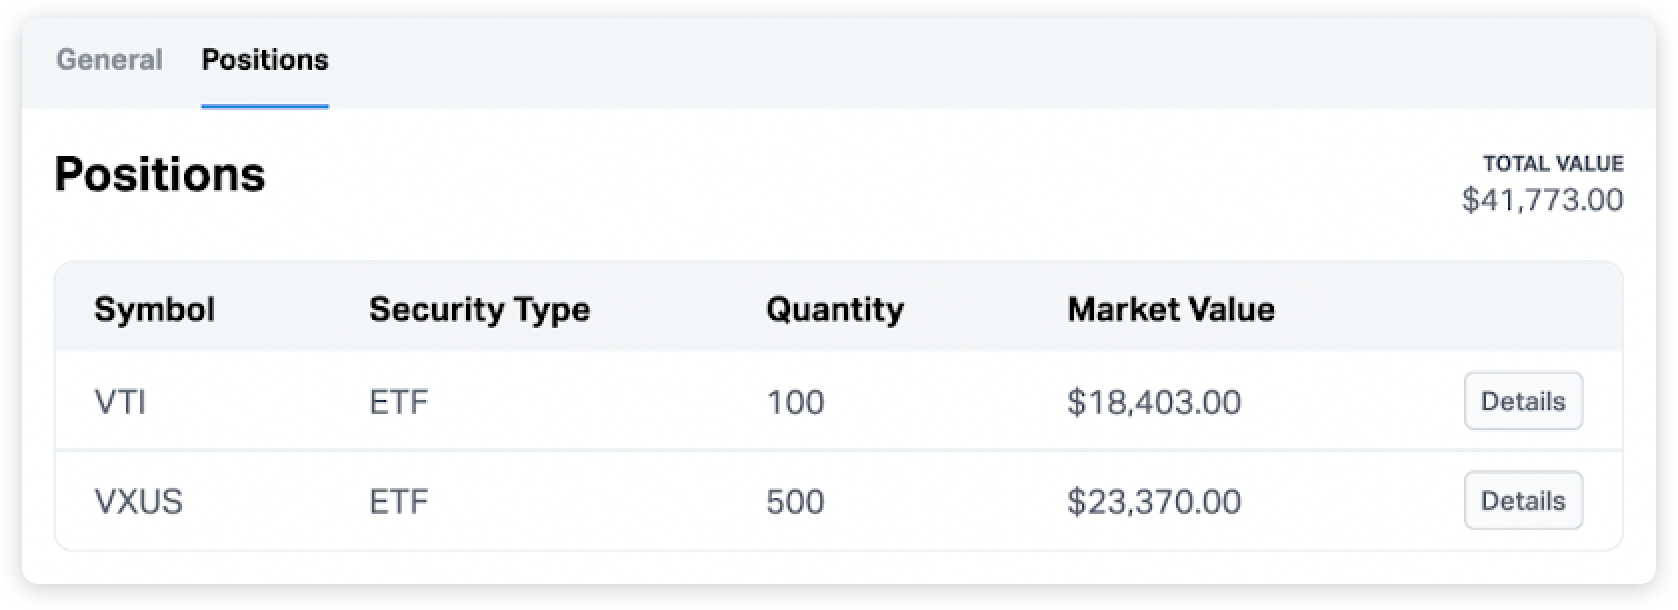
Task: Click the market value $18,403.00 for VTI
Action: (1154, 401)
